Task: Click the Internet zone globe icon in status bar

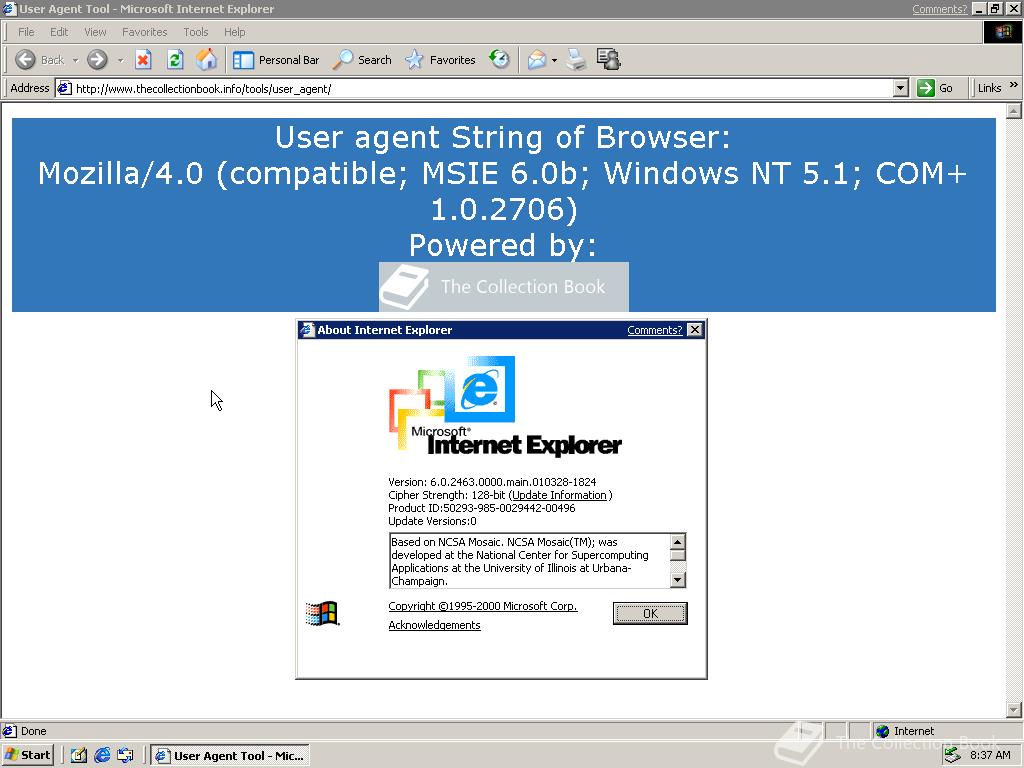Action: 882,731
